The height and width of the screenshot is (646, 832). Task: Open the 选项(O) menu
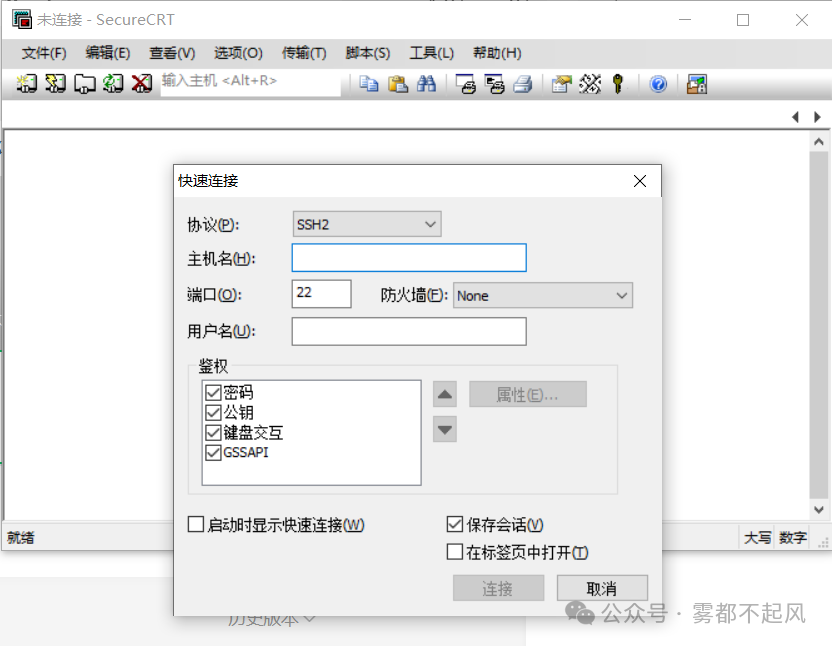[238, 53]
